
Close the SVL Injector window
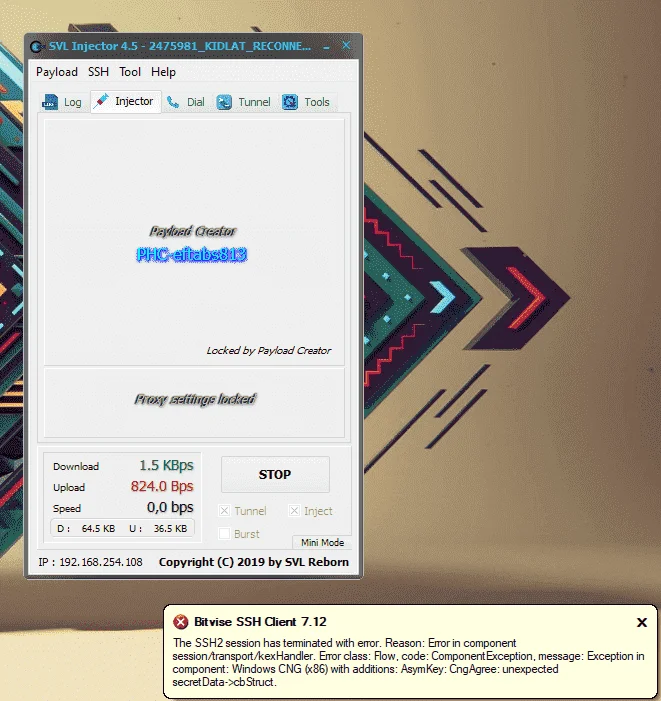(346, 45)
